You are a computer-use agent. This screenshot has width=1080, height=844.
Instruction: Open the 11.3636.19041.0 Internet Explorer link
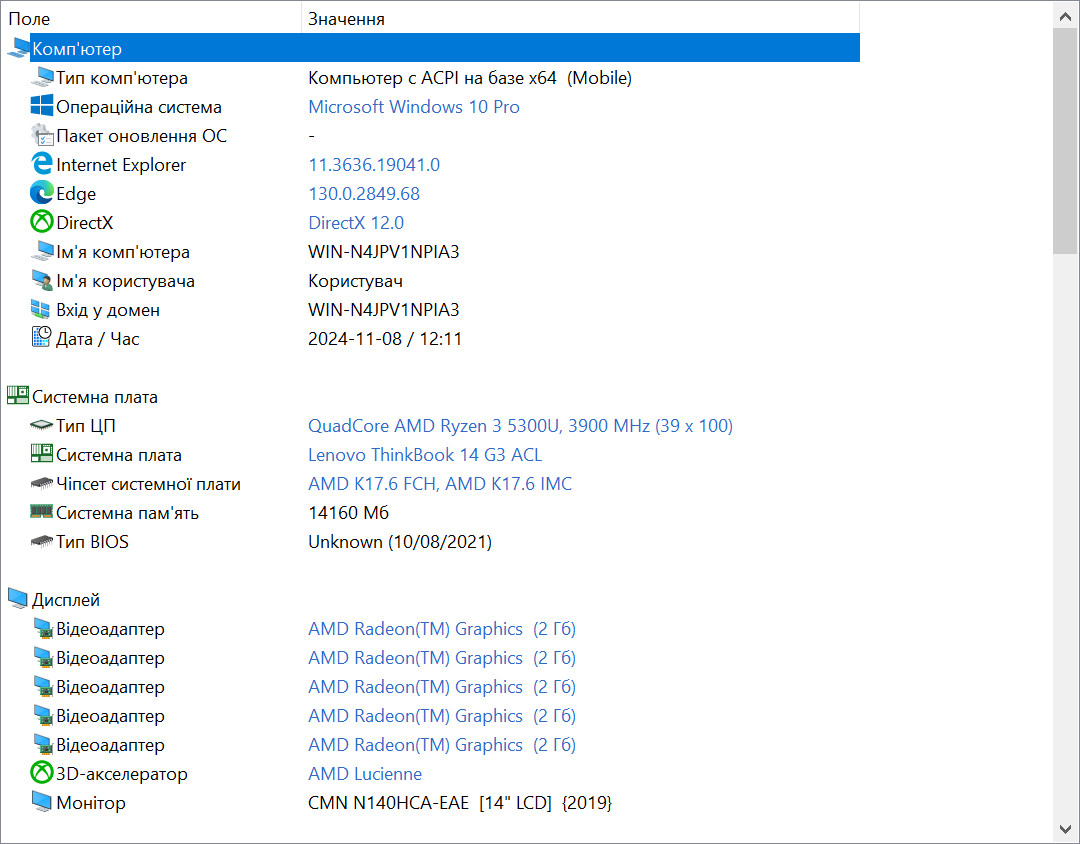374,165
